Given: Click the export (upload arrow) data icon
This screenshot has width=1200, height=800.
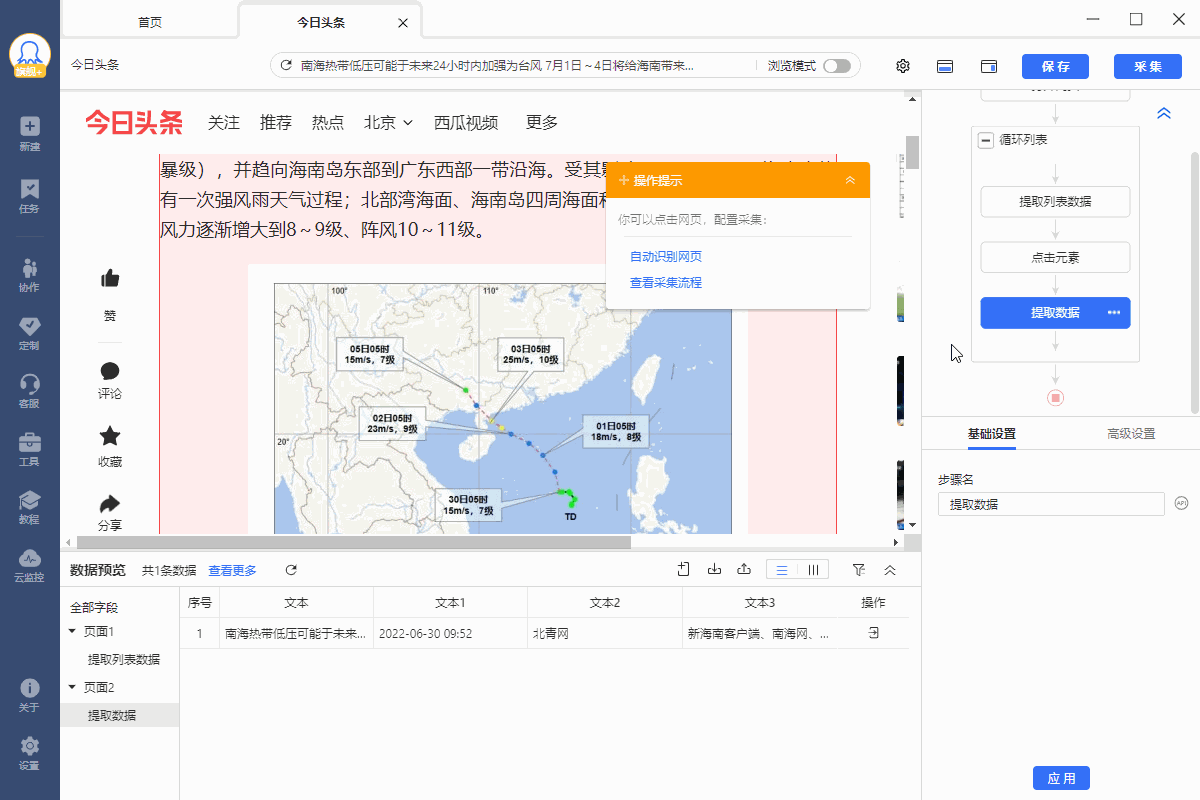Looking at the screenshot, I should point(744,569).
